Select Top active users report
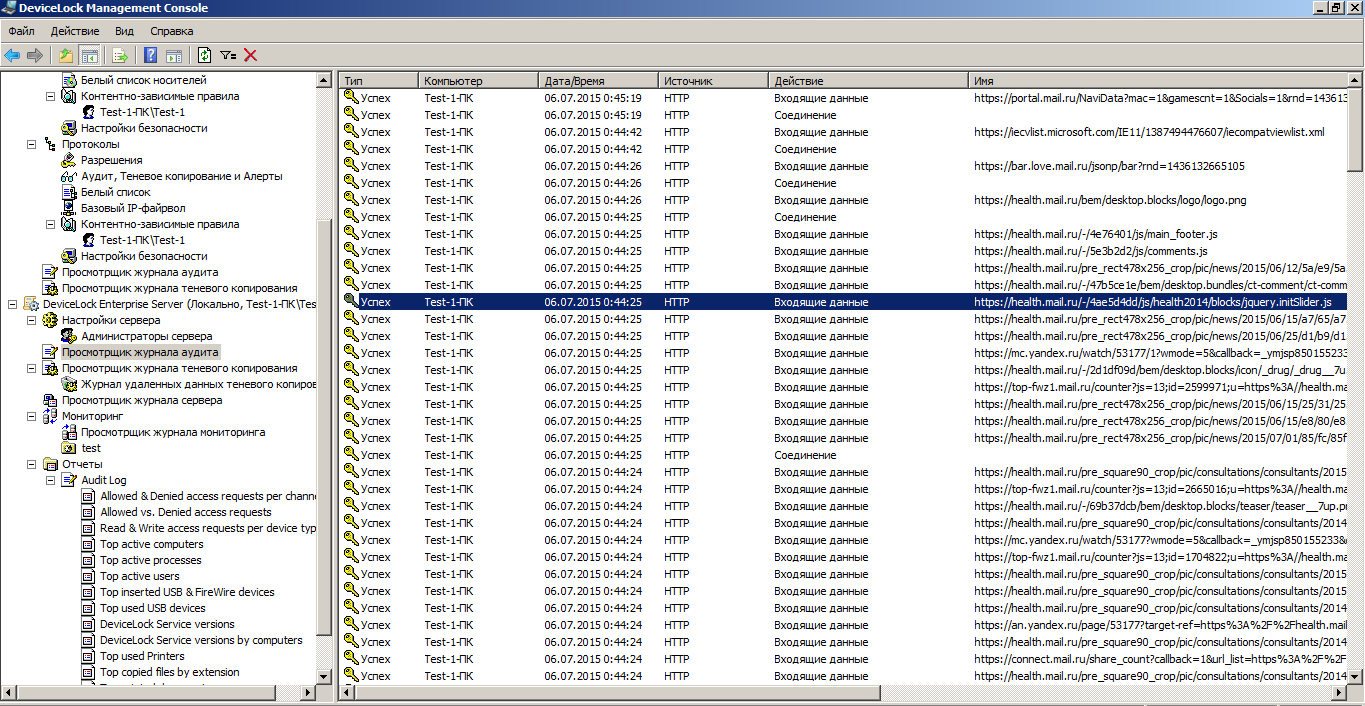This screenshot has width=1365, height=706. pyautogui.click(x=140, y=576)
